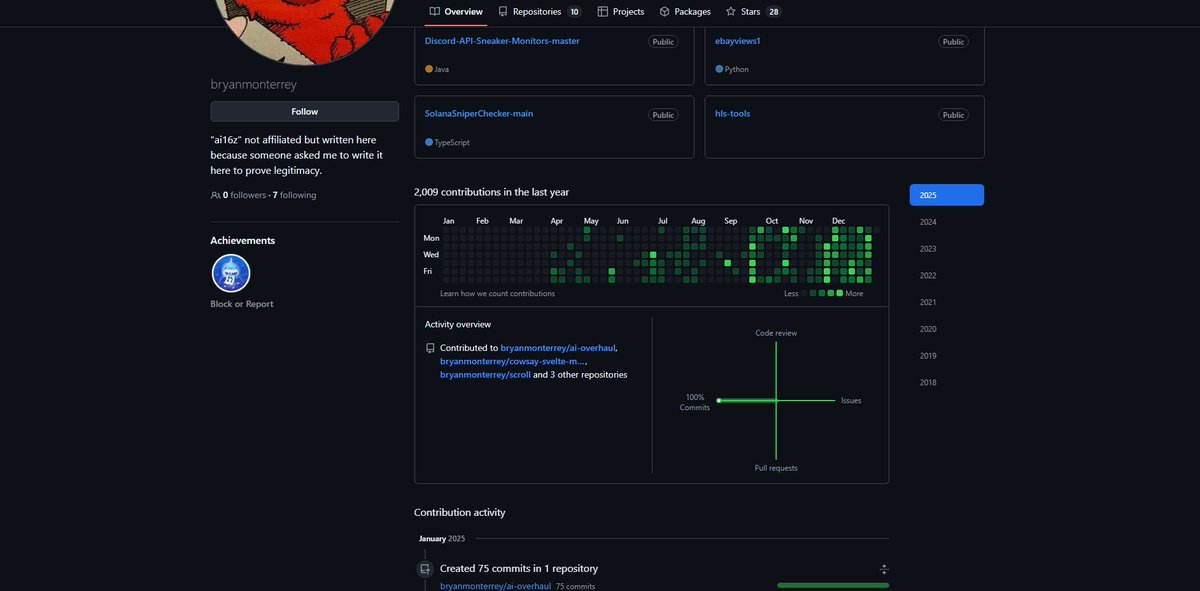Open bryanmonterrey/cowsay-svelte-m… repository link
1200x591 pixels.
[x=512, y=361]
